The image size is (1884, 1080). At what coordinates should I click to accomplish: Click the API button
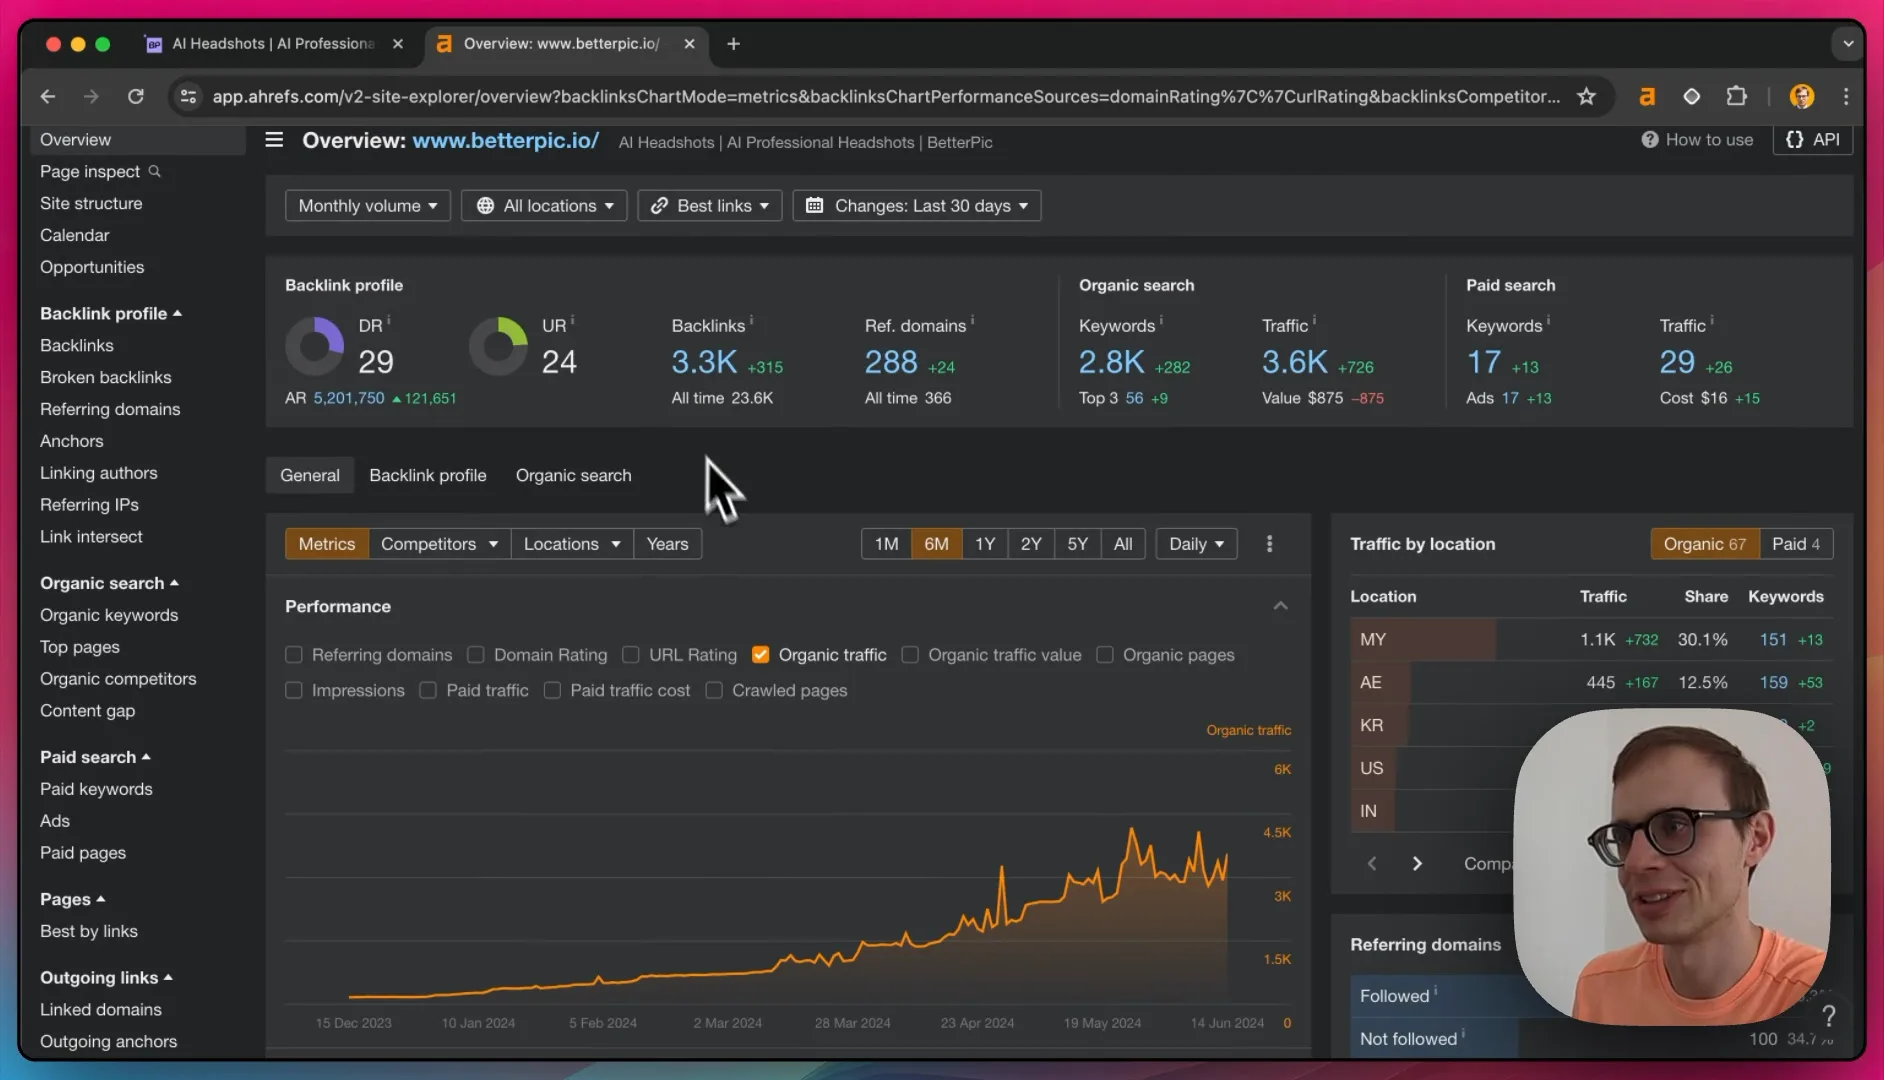(x=1813, y=140)
